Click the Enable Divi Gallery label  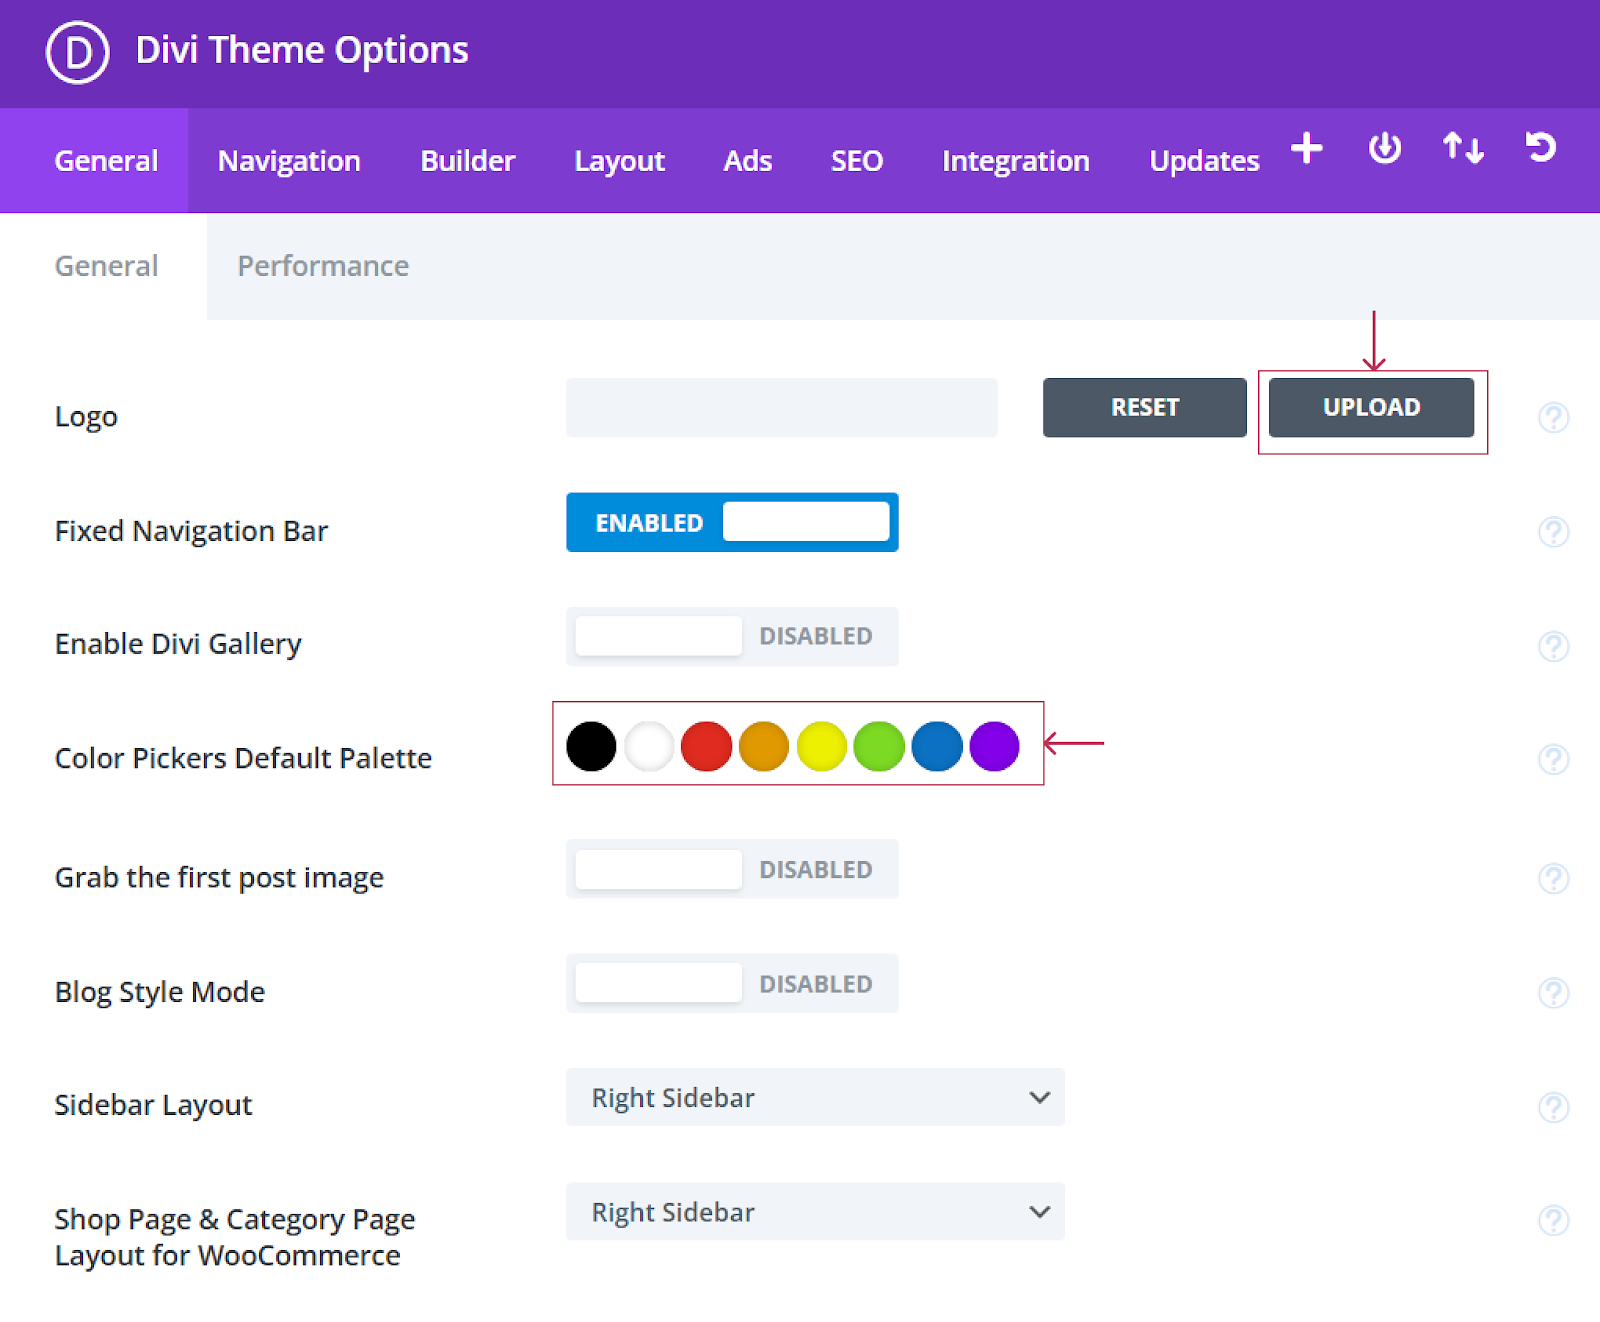click(178, 644)
